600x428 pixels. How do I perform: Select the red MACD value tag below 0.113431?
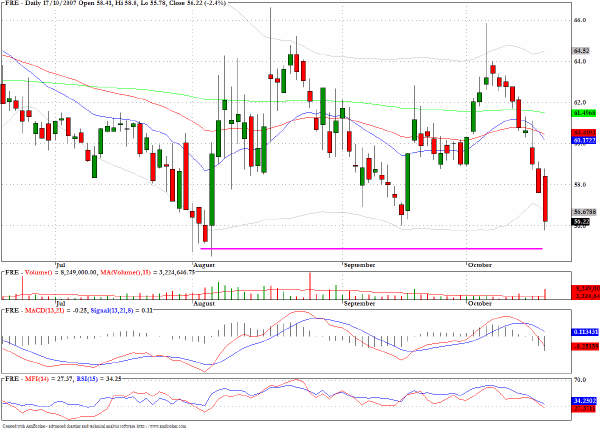pyautogui.click(x=585, y=346)
